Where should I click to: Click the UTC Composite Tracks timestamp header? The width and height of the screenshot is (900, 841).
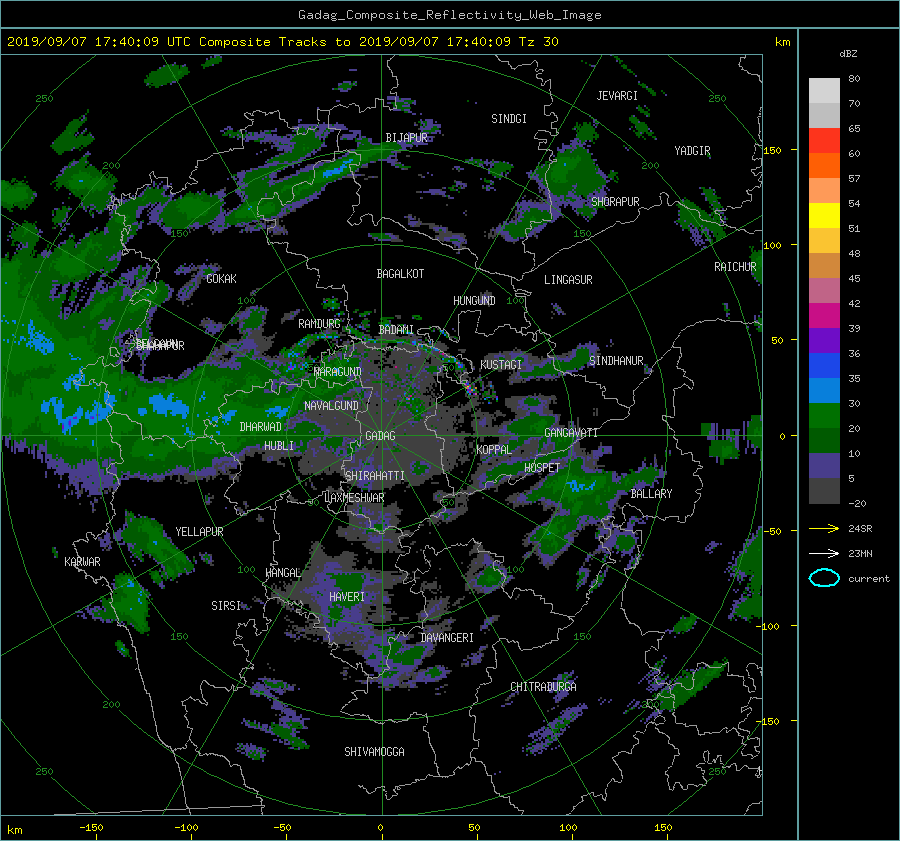(x=282, y=42)
